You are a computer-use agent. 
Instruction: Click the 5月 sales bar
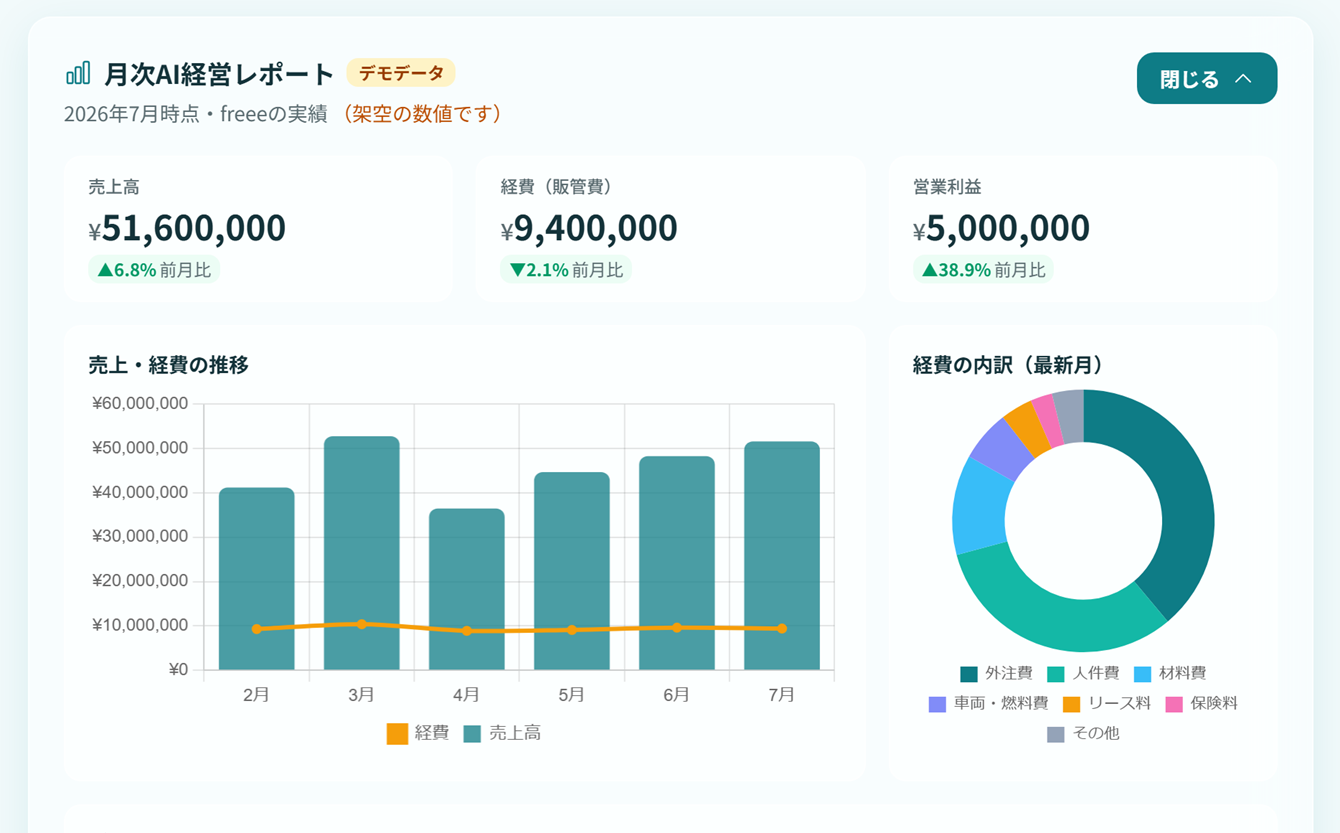click(572, 571)
